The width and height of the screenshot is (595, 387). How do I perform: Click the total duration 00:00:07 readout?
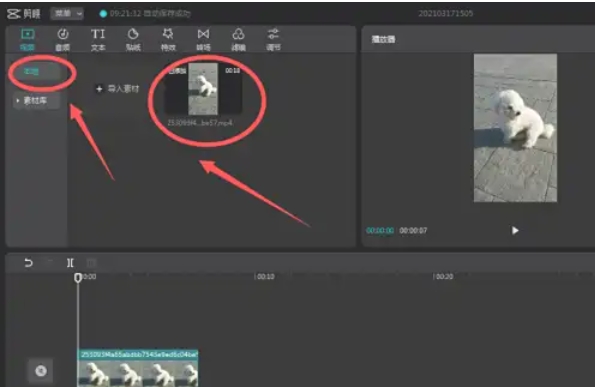point(413,230)
